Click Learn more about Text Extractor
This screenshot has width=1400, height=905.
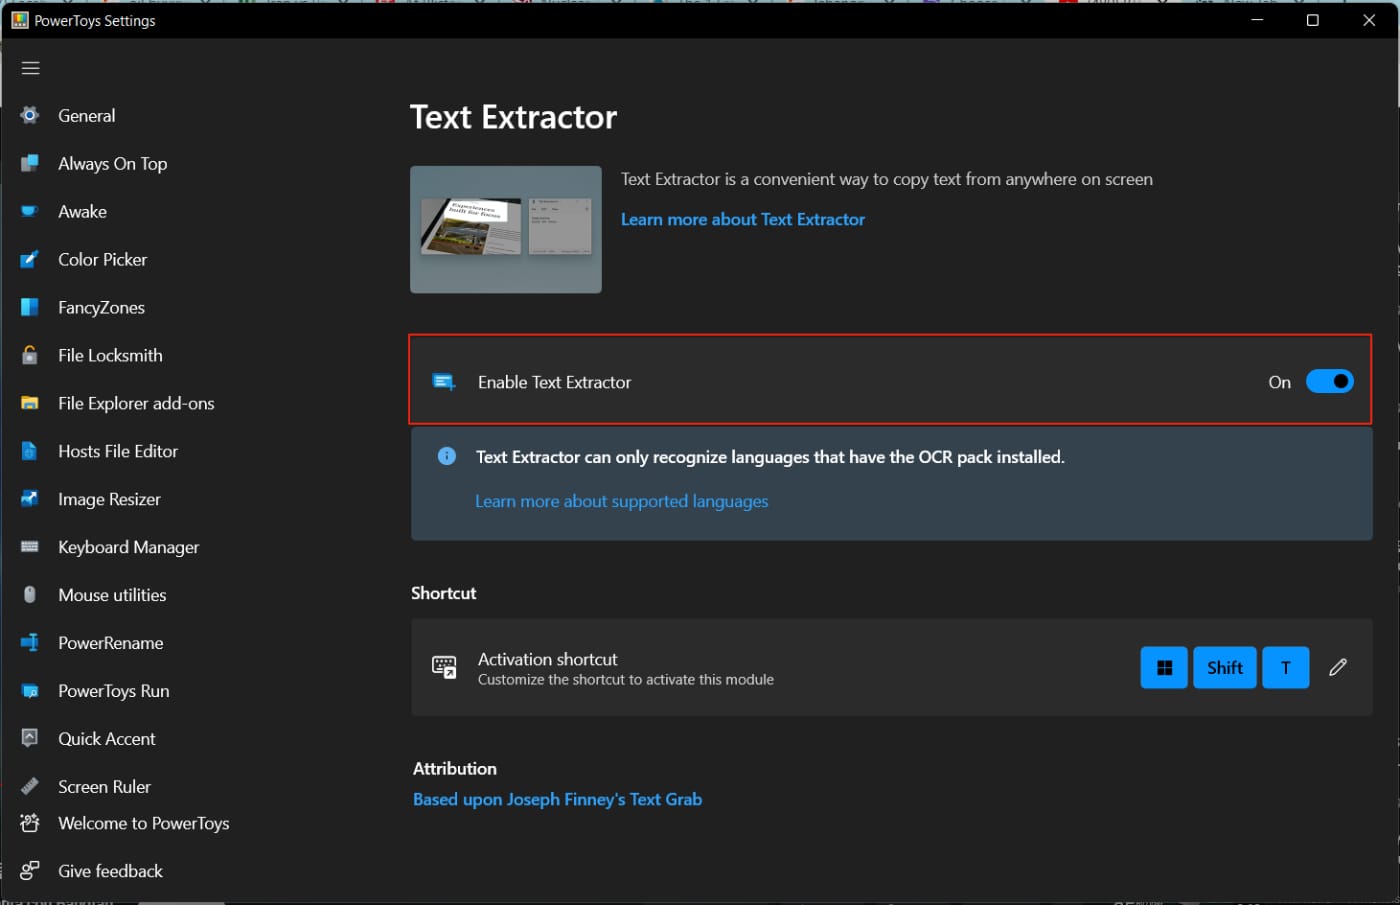click(x=743, y=219)
